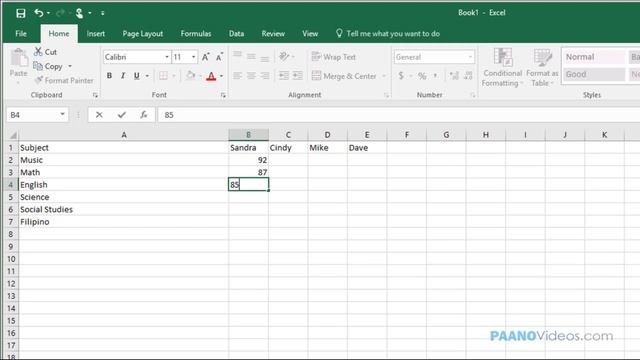Click the Undo arrow icon

coord(39,13)
